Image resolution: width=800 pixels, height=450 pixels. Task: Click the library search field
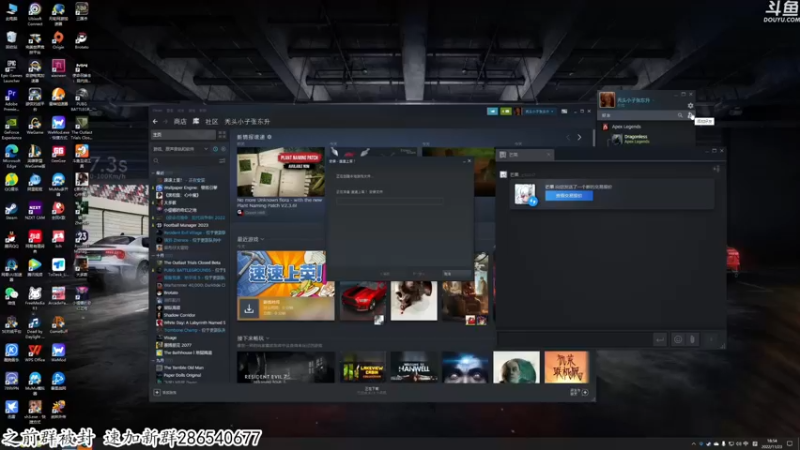pos(185,161)
